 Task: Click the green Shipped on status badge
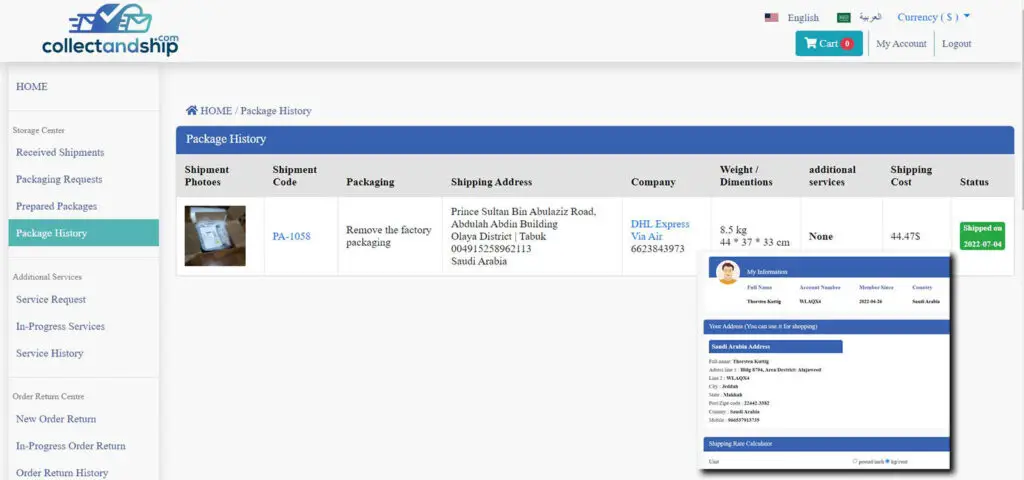click(x=981, y=236)
